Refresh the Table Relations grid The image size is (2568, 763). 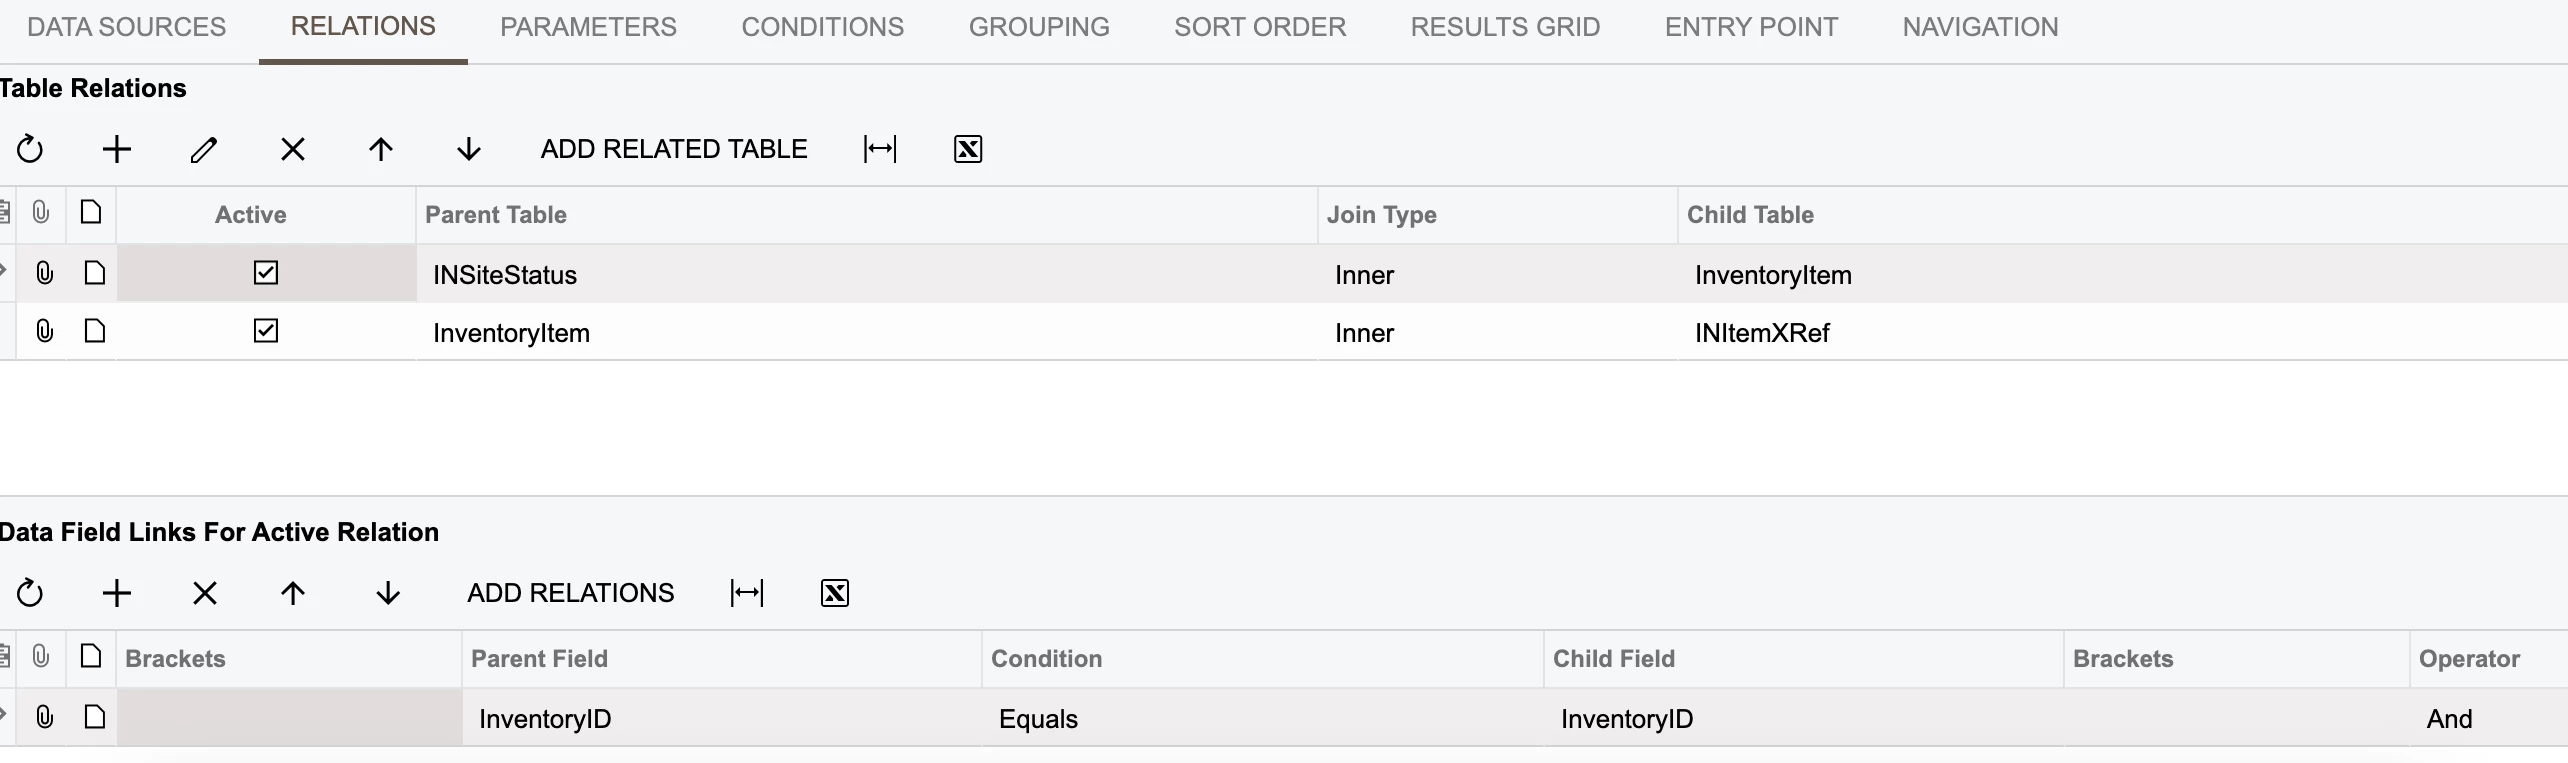tap(30, 150)
